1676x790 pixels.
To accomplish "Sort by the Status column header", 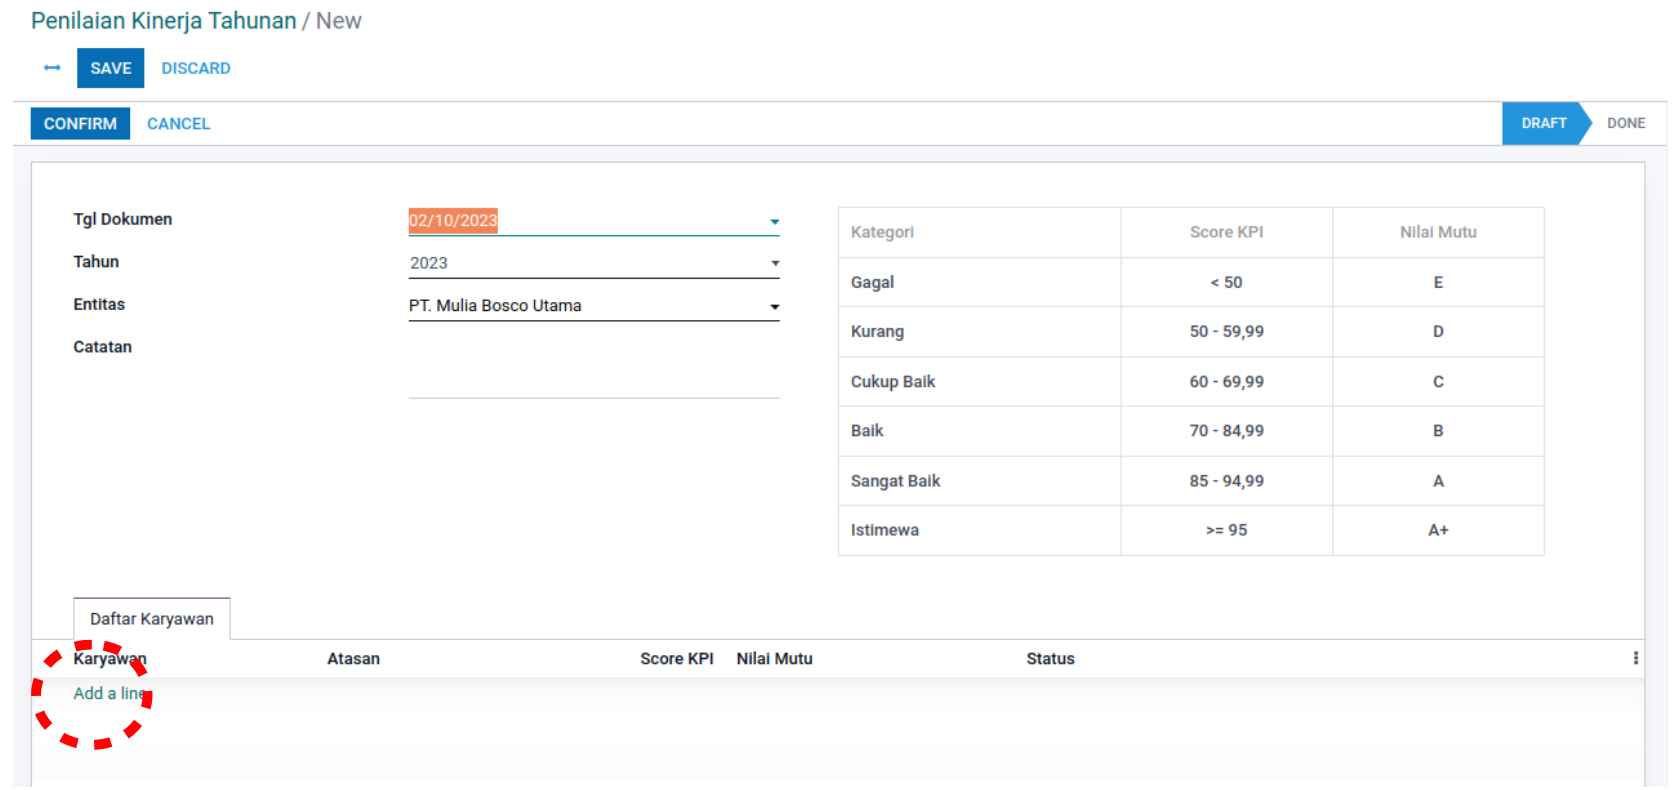I will click(x=1050, y=659).
